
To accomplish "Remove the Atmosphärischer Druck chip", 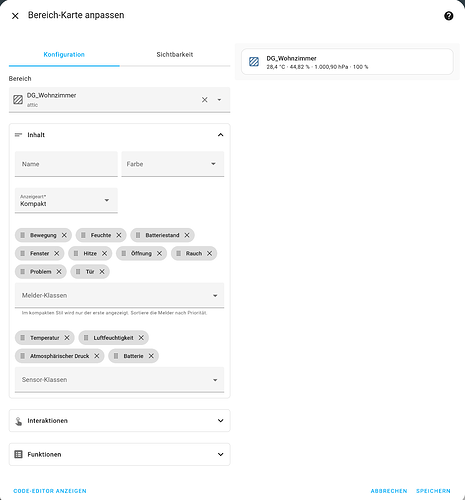I will click(97, 356).
